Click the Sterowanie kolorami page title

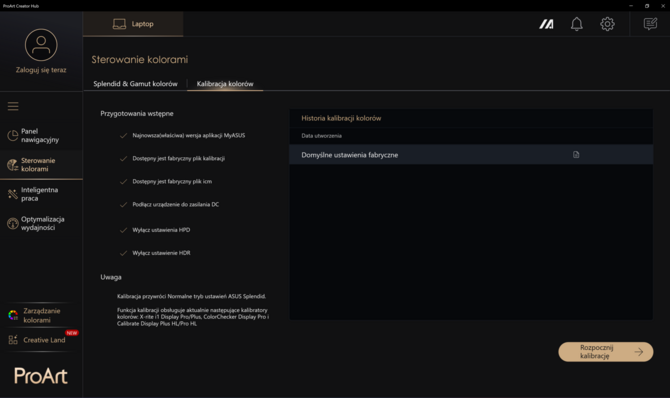[140, 60]
